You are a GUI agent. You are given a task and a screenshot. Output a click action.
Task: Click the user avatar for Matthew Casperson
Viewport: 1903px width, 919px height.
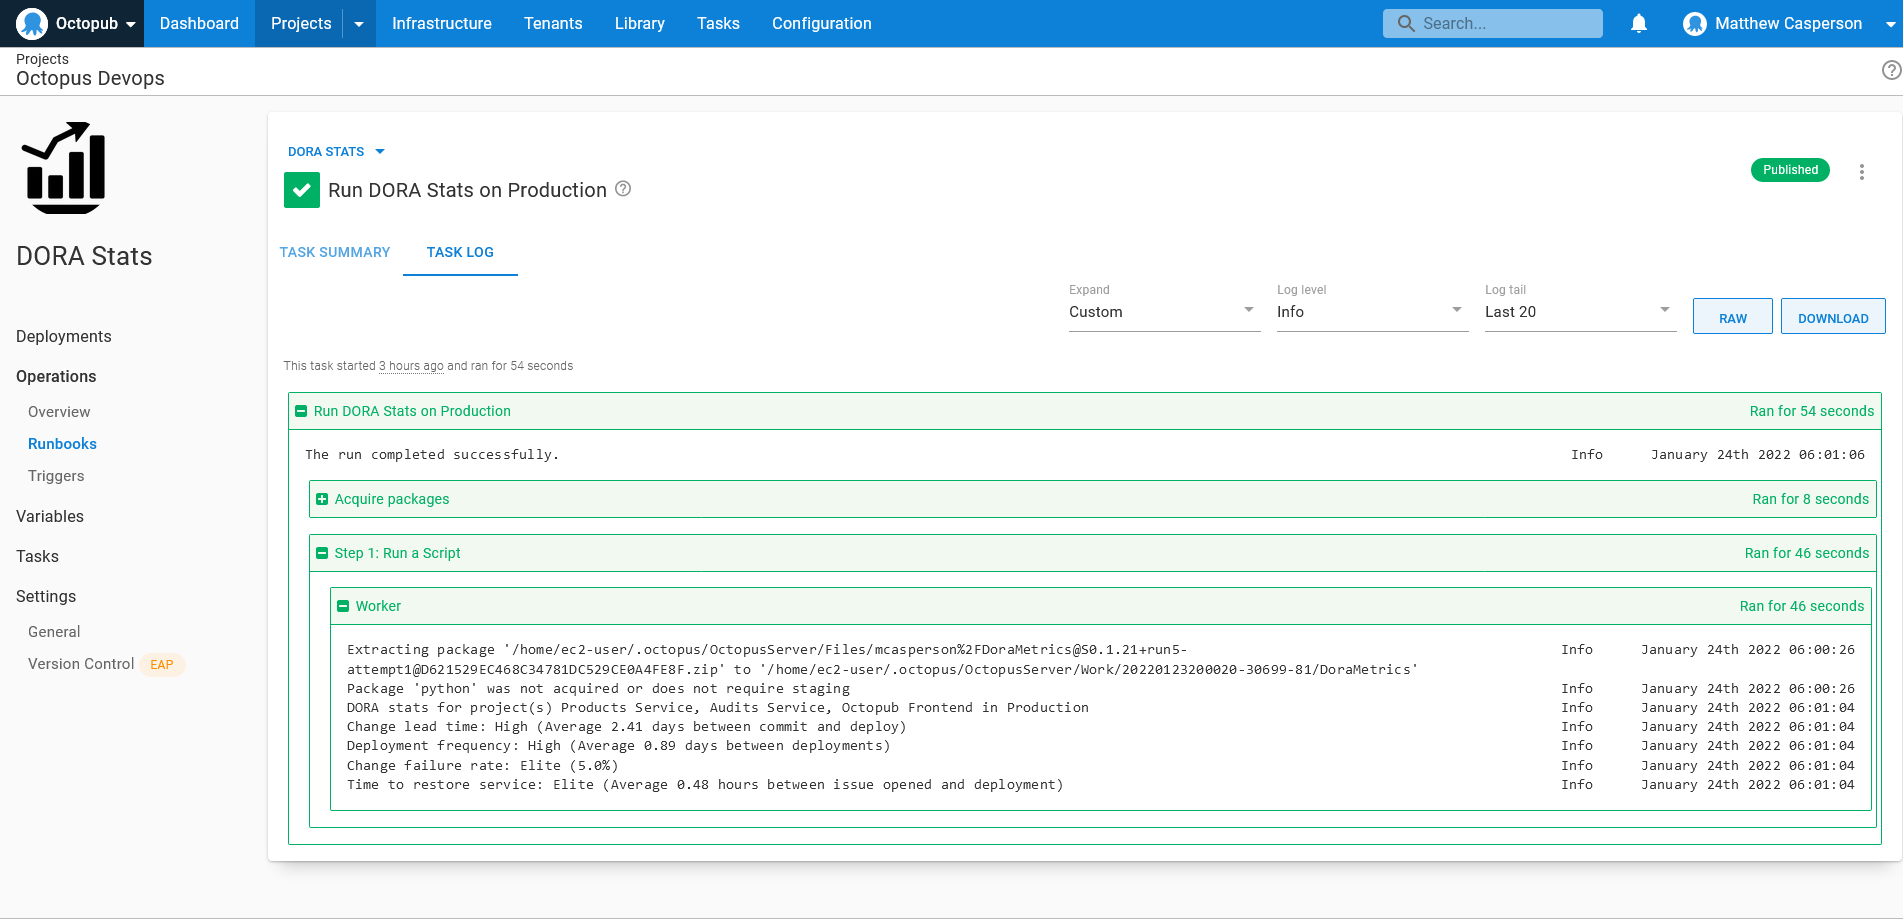(1694, 23)
